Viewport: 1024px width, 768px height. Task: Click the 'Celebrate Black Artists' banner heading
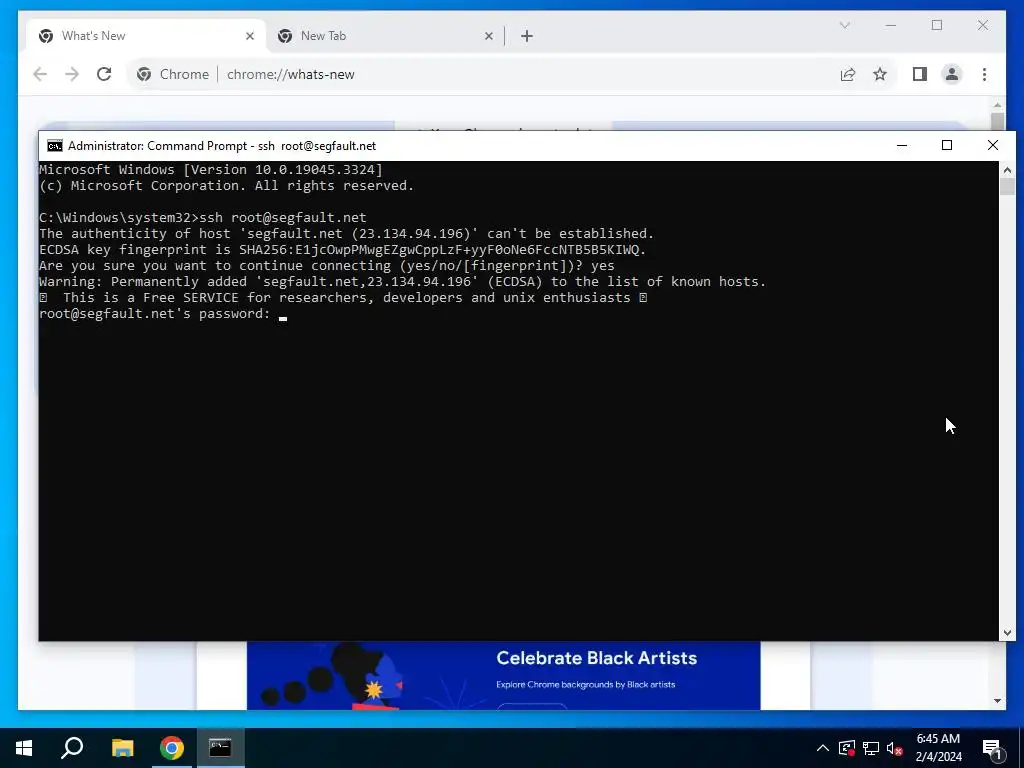tap(596, 658)
